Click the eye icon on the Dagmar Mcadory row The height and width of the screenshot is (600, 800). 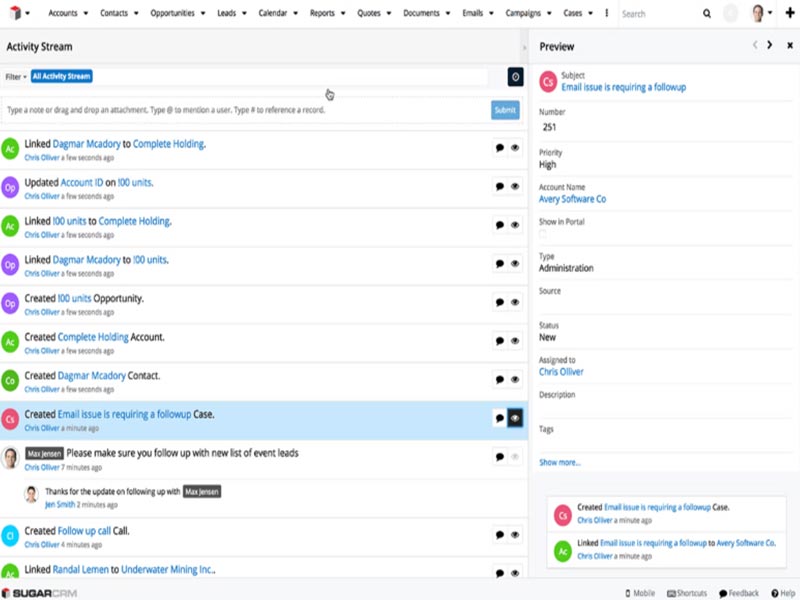[515, 146]
